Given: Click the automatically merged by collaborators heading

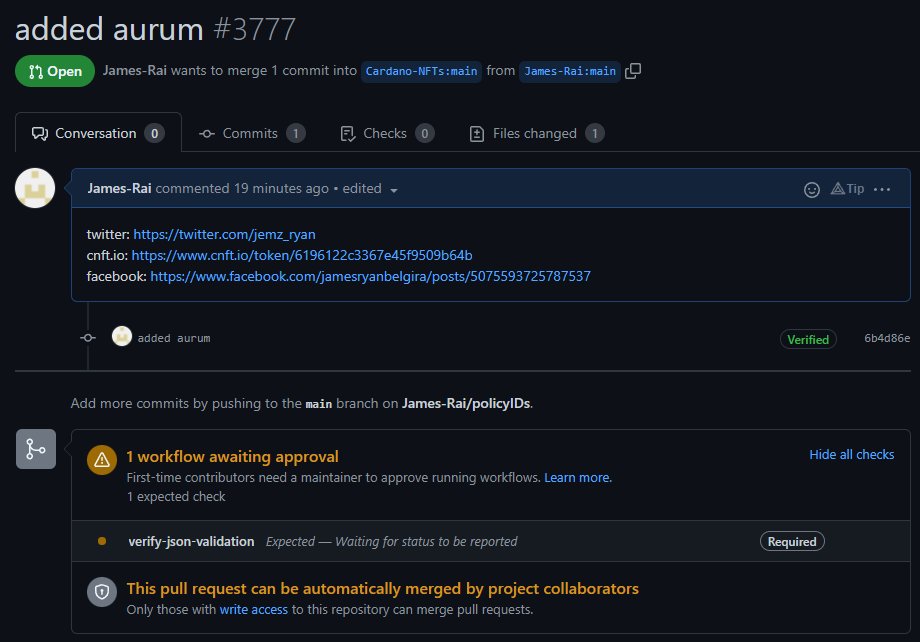Looking at the screenshot, I should [x=383, y=589].
